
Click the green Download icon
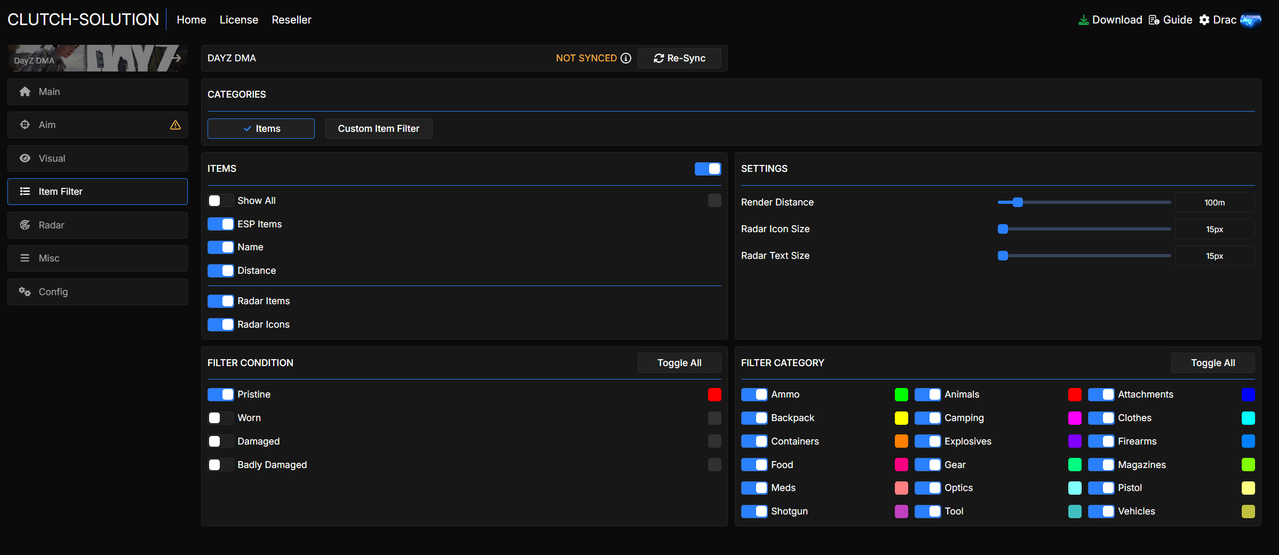[1083, 20]
